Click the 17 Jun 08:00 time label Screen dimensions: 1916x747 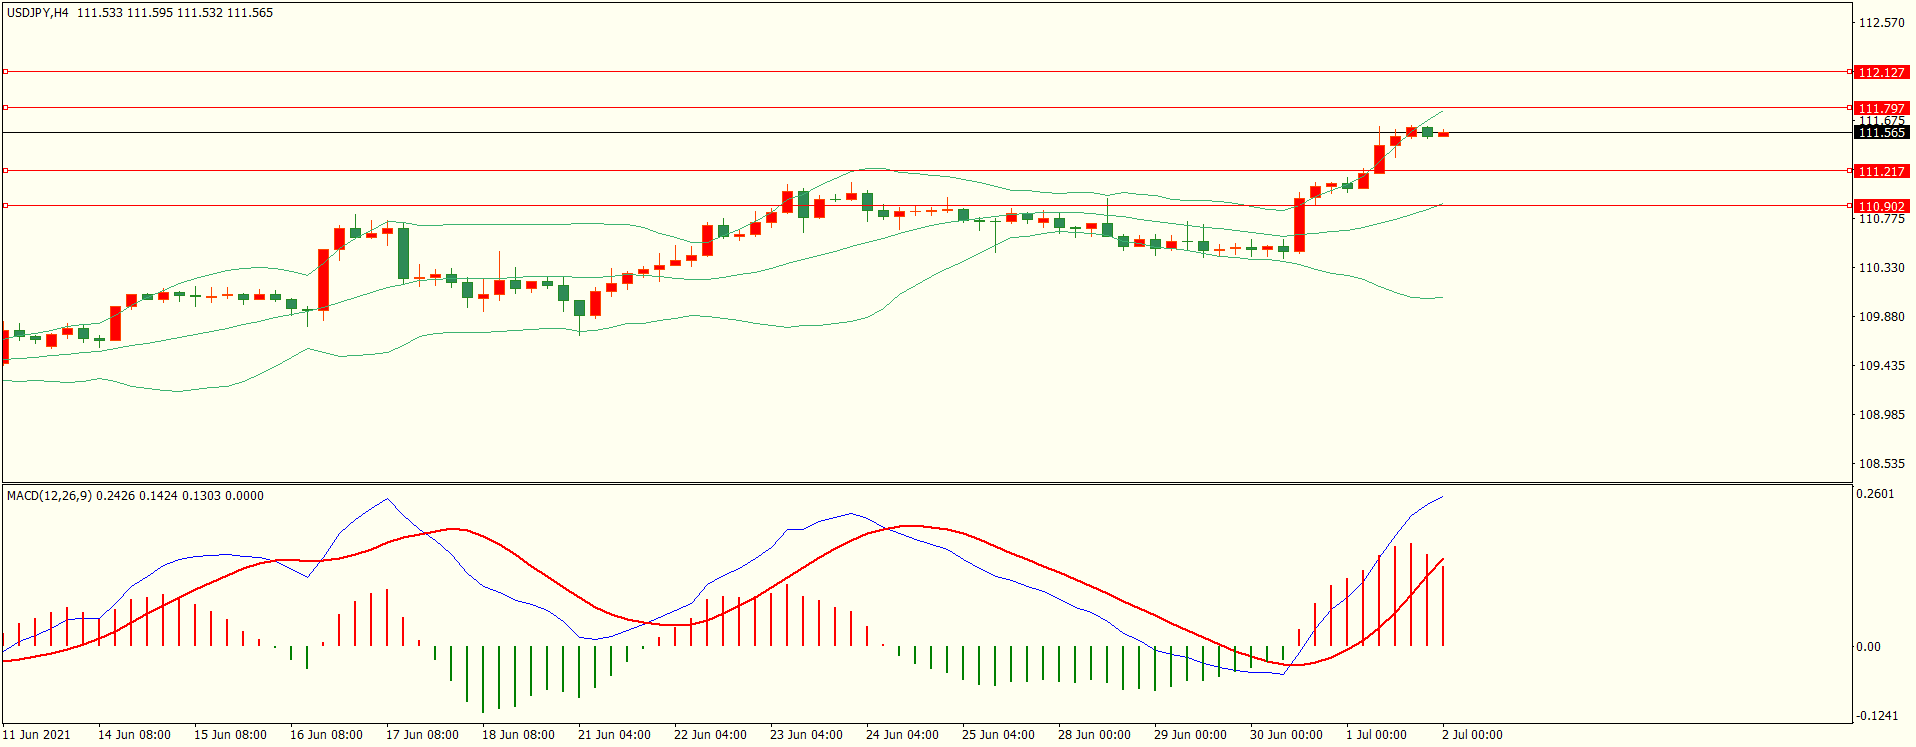click(x=422, y=735)
